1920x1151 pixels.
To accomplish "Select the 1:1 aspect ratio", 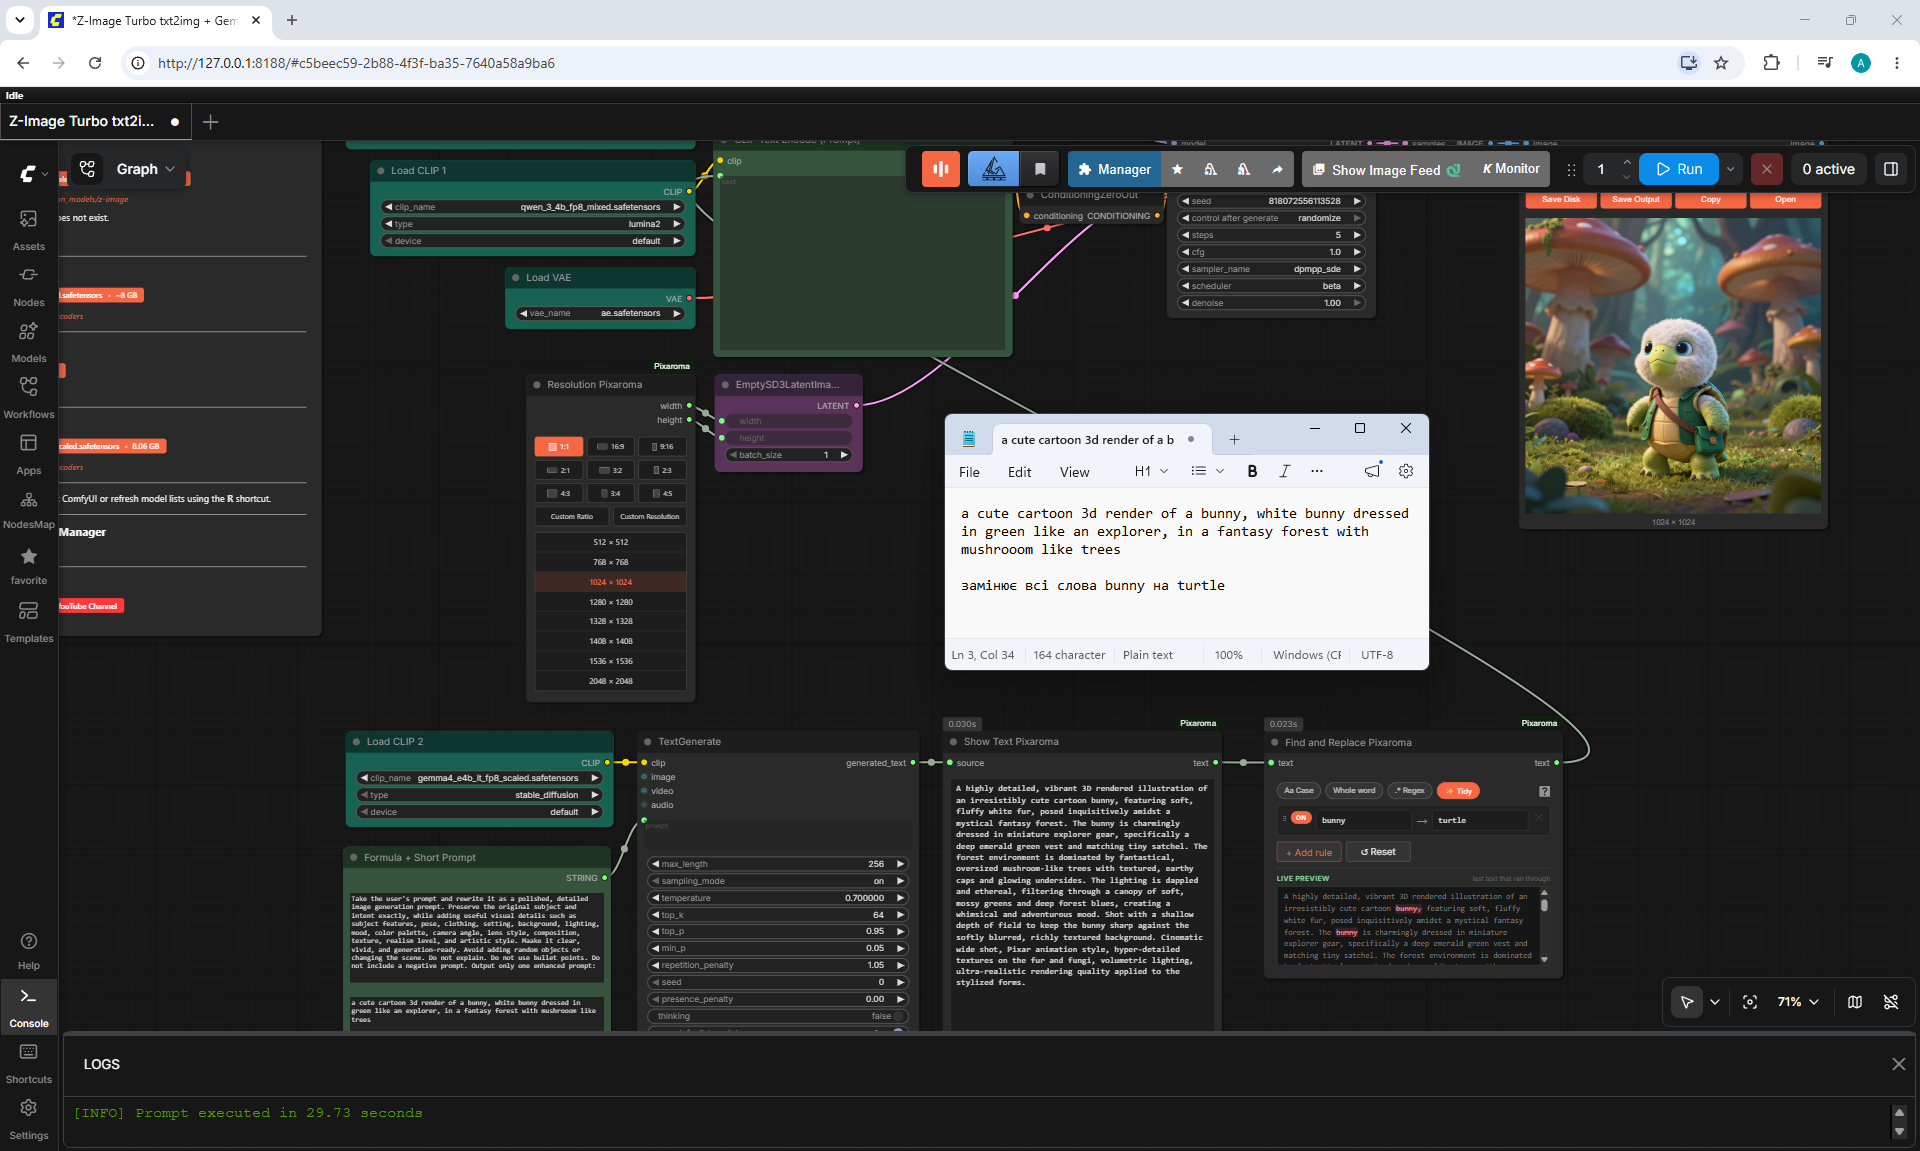I will [559, 447].
